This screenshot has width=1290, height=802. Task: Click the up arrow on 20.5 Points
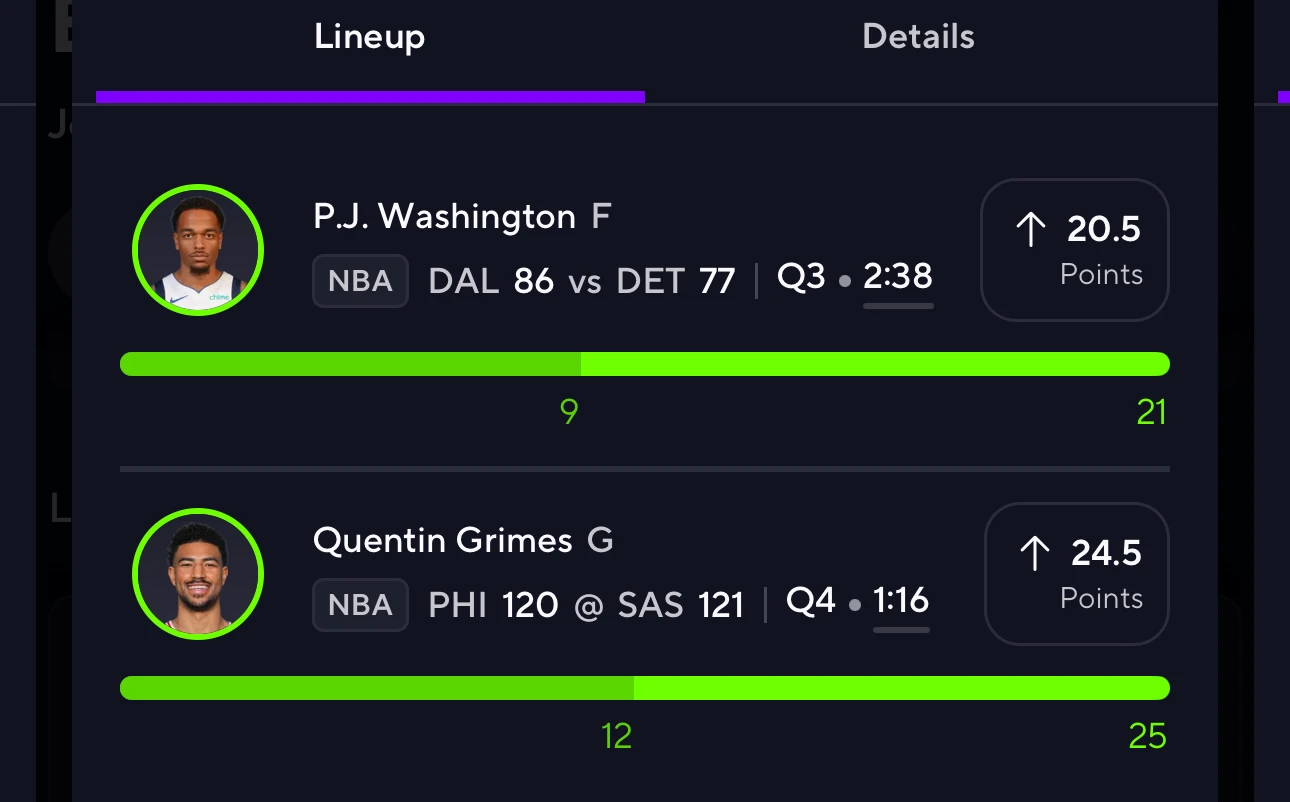[1031, 230]
